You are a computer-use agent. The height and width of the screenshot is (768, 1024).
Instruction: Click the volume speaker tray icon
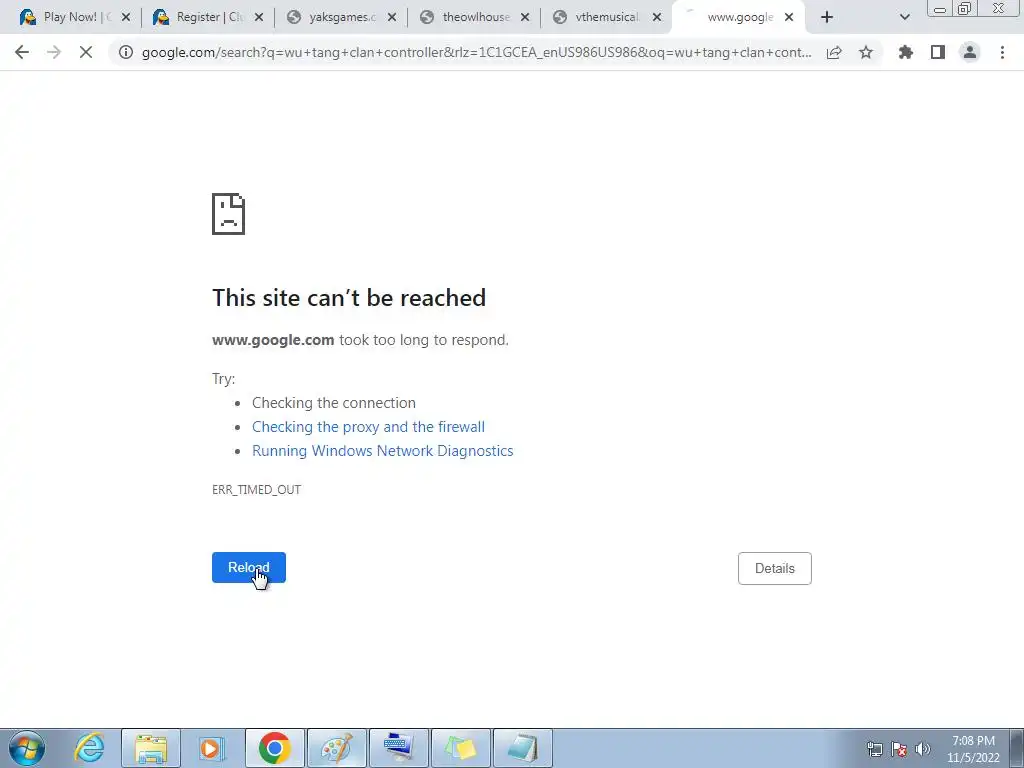pos(923,749)
